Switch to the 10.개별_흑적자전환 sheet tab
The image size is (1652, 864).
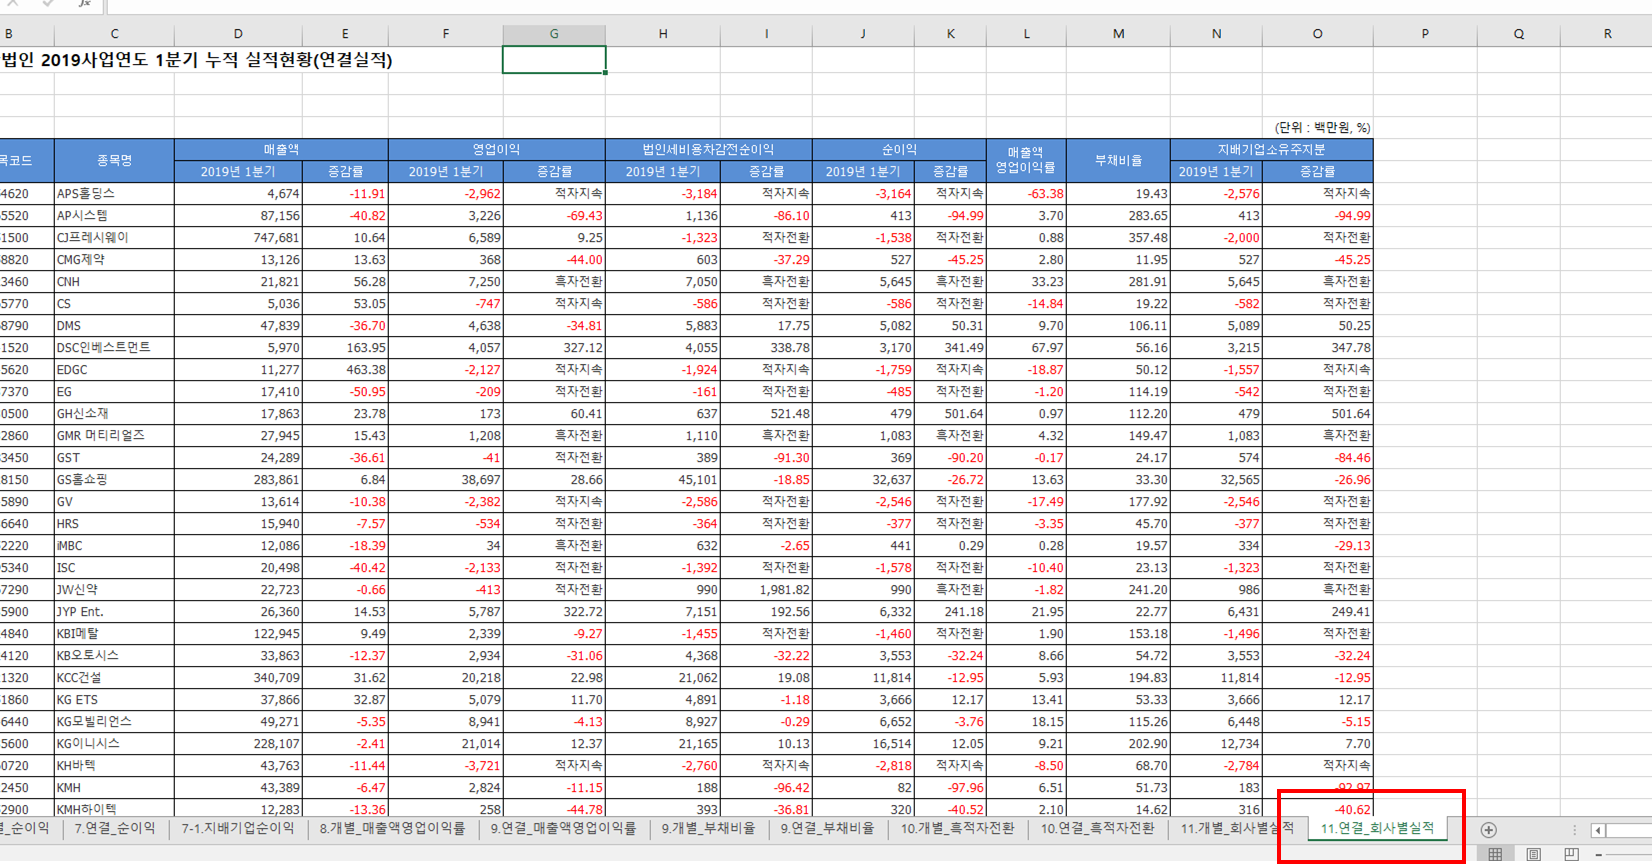(x=957, y=828)
